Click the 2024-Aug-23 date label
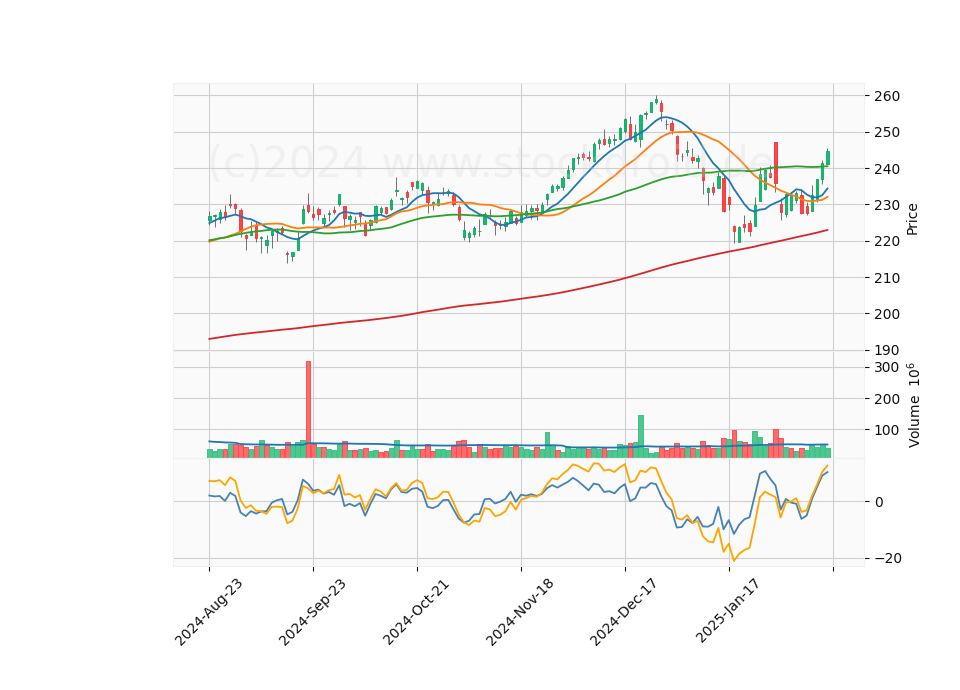 (x=209, y=612)
